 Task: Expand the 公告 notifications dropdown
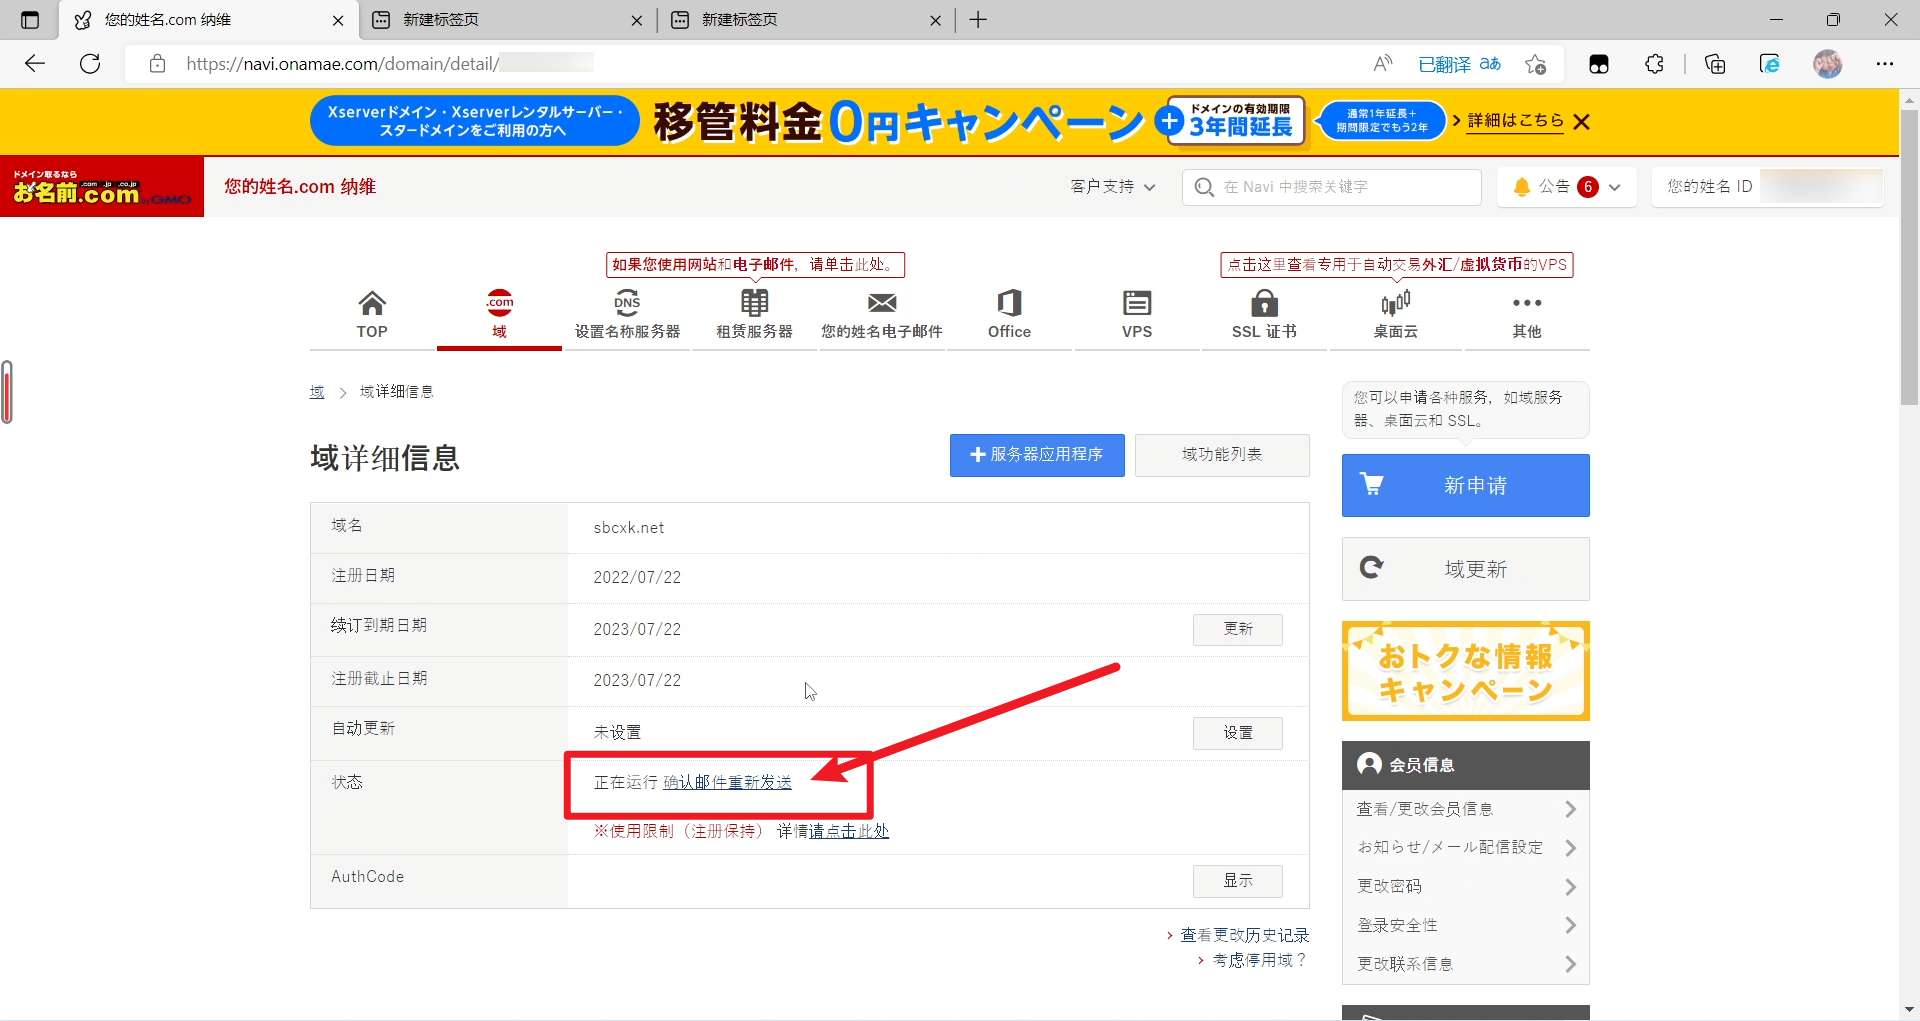coord(1565,187)
